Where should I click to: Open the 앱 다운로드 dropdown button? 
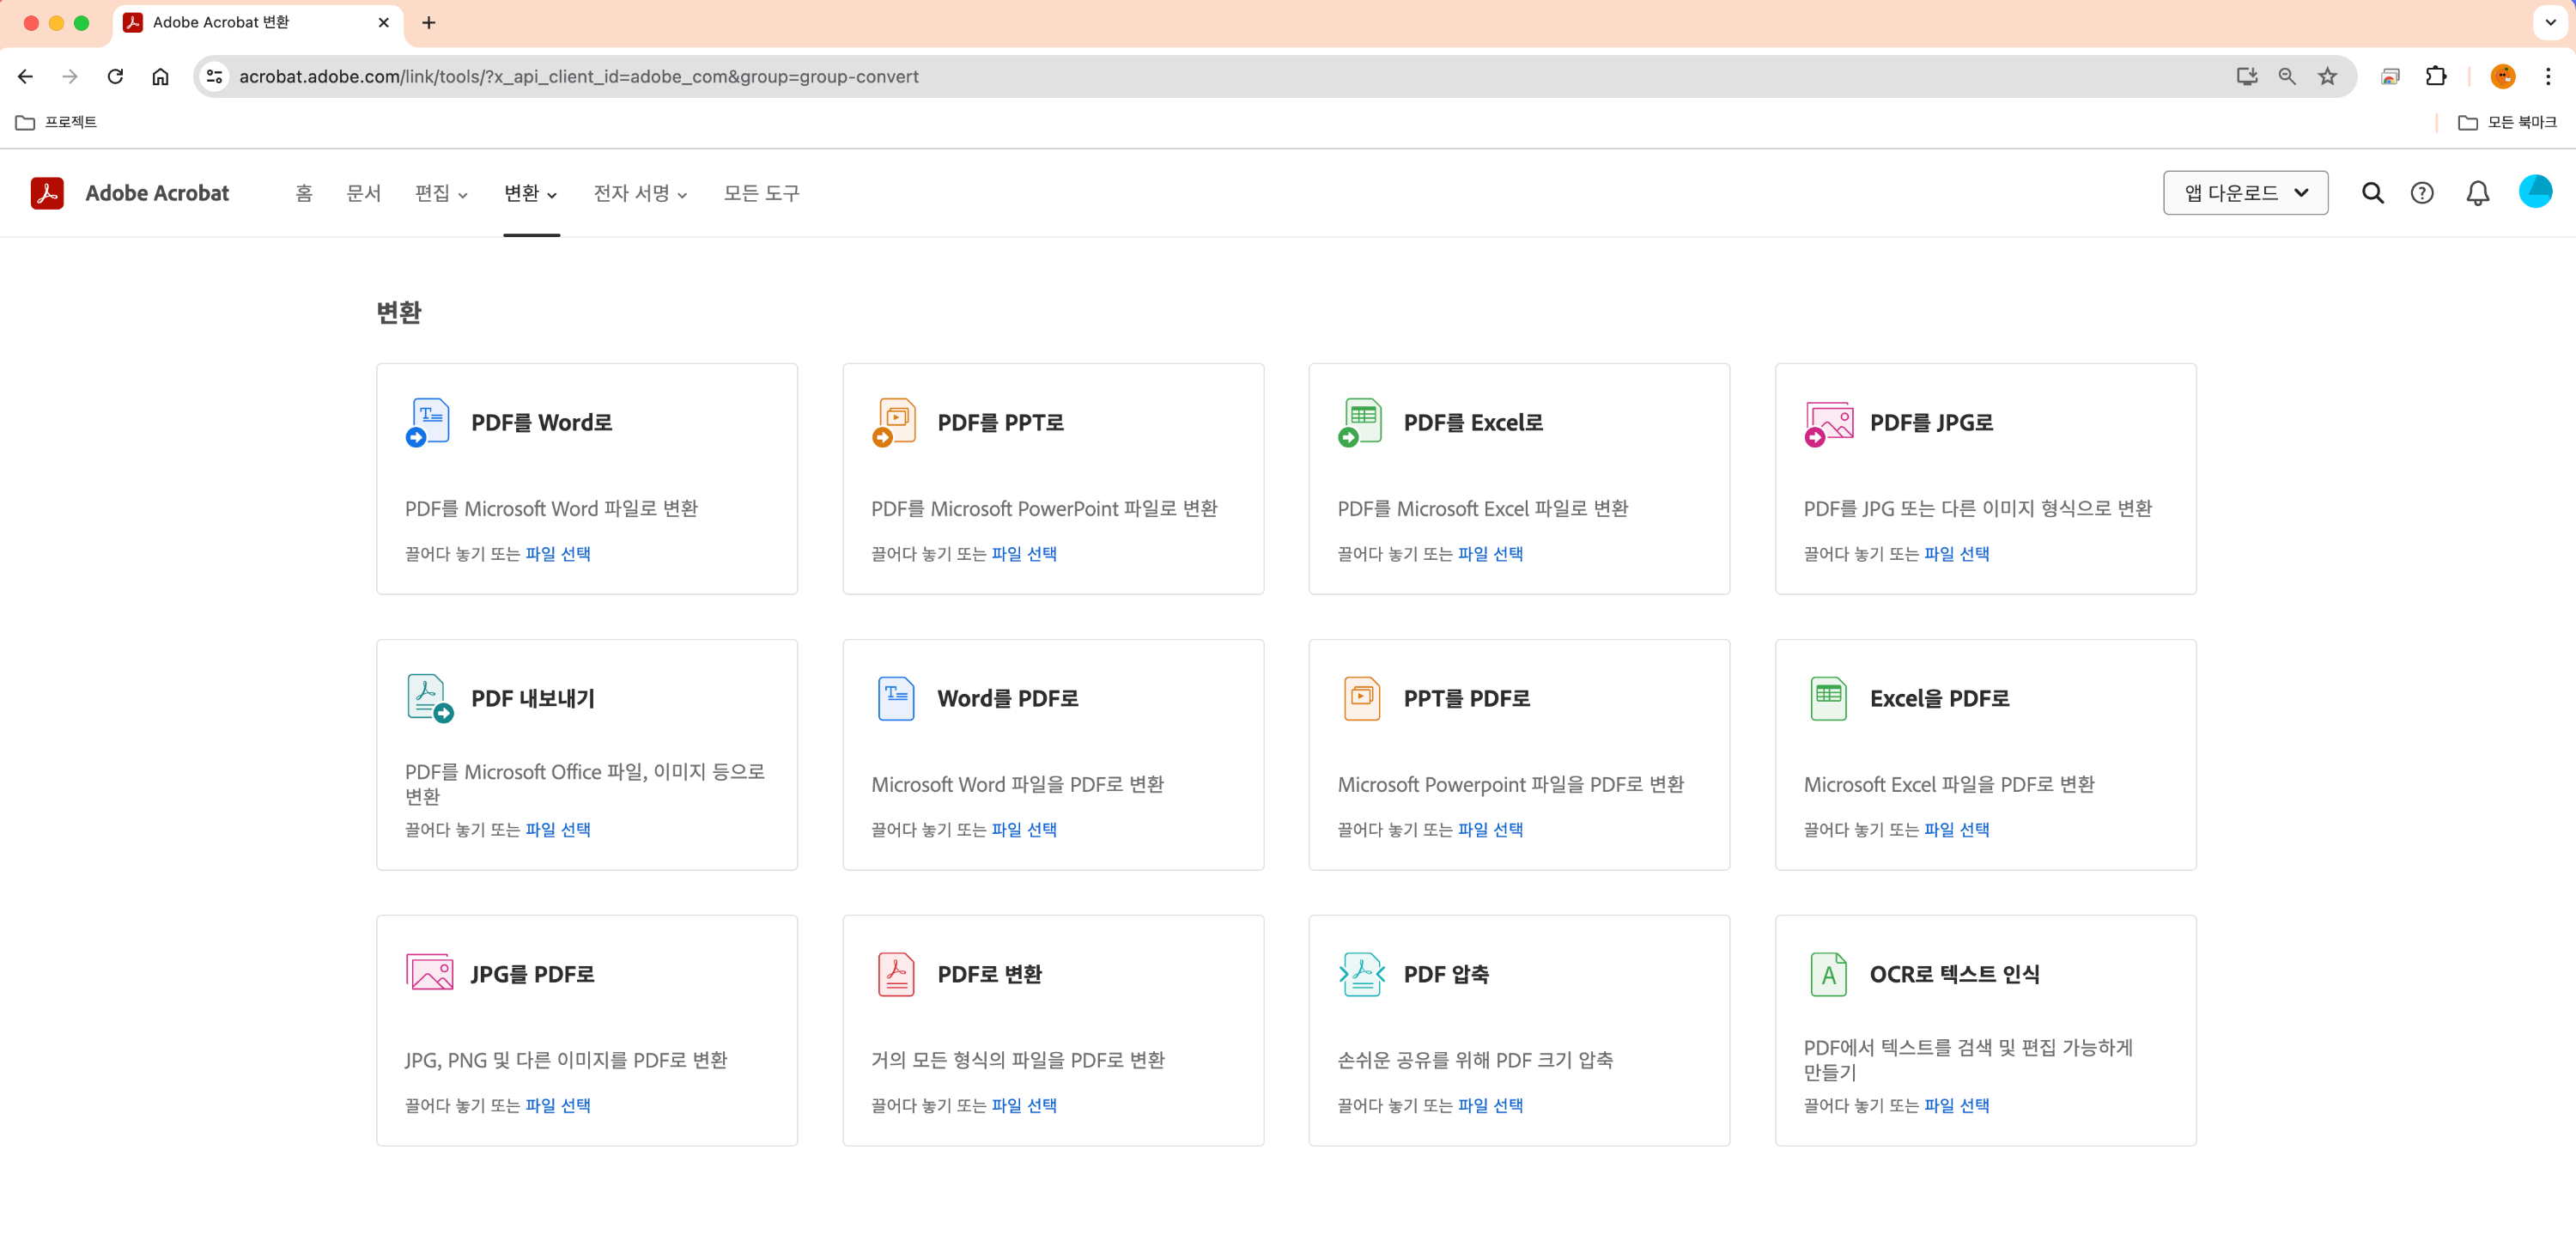coord(2245,193)
